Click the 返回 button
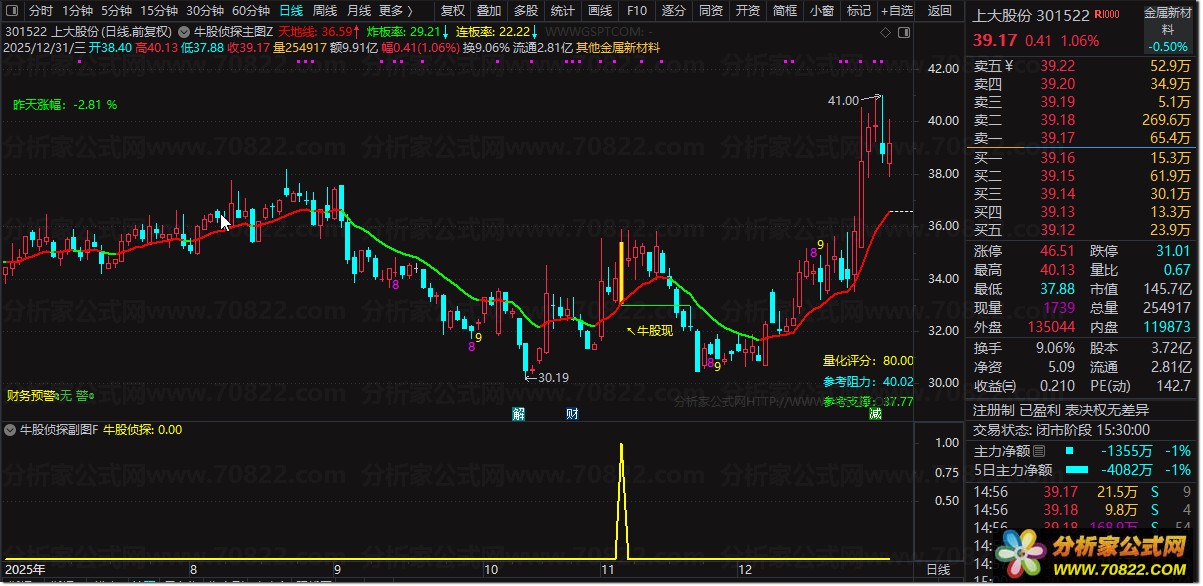Viewport: 1203px width, 586px height. [940, 11]
